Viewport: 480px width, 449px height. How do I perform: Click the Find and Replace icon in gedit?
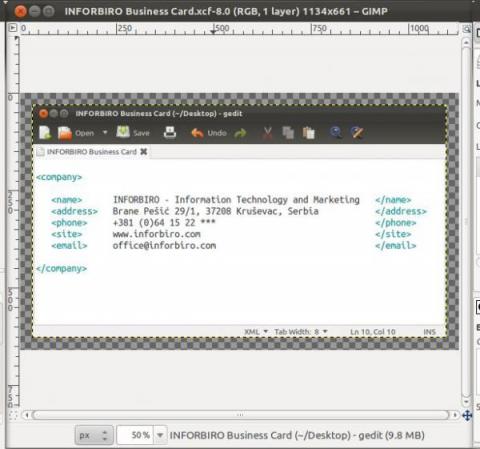(357, 132)
